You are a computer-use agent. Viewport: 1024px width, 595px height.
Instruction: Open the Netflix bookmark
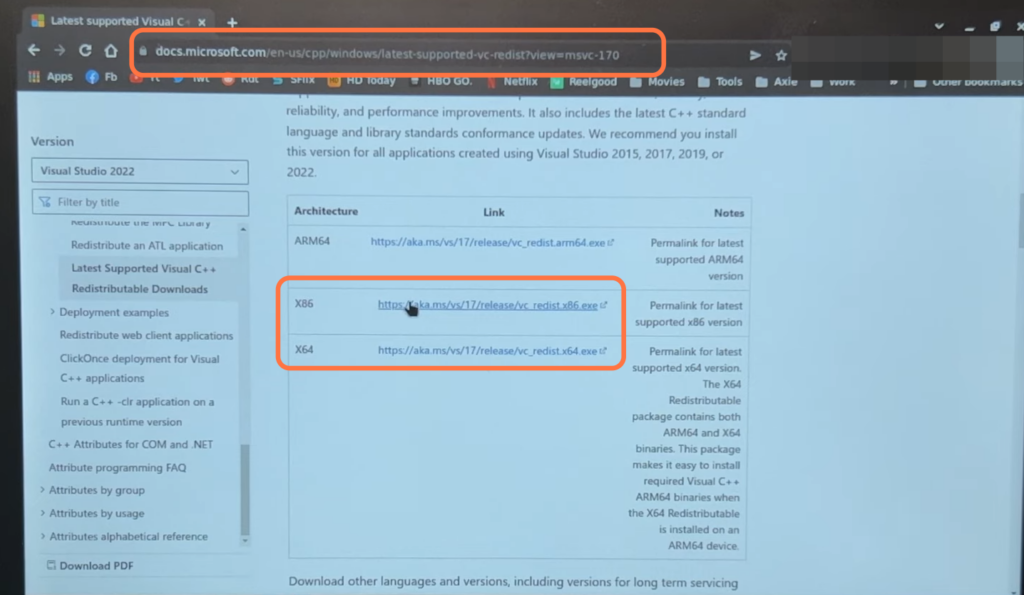(x=511, y=81)
